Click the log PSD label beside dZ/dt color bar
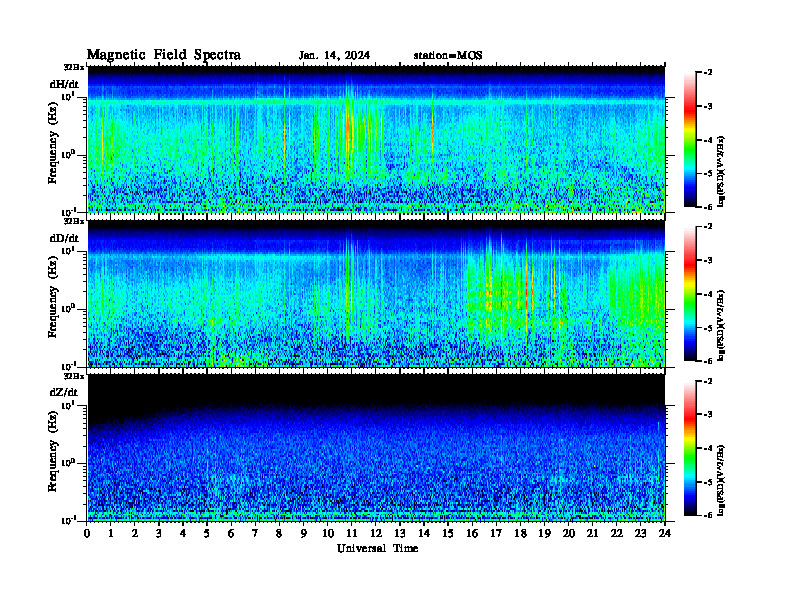 point(721,480)
